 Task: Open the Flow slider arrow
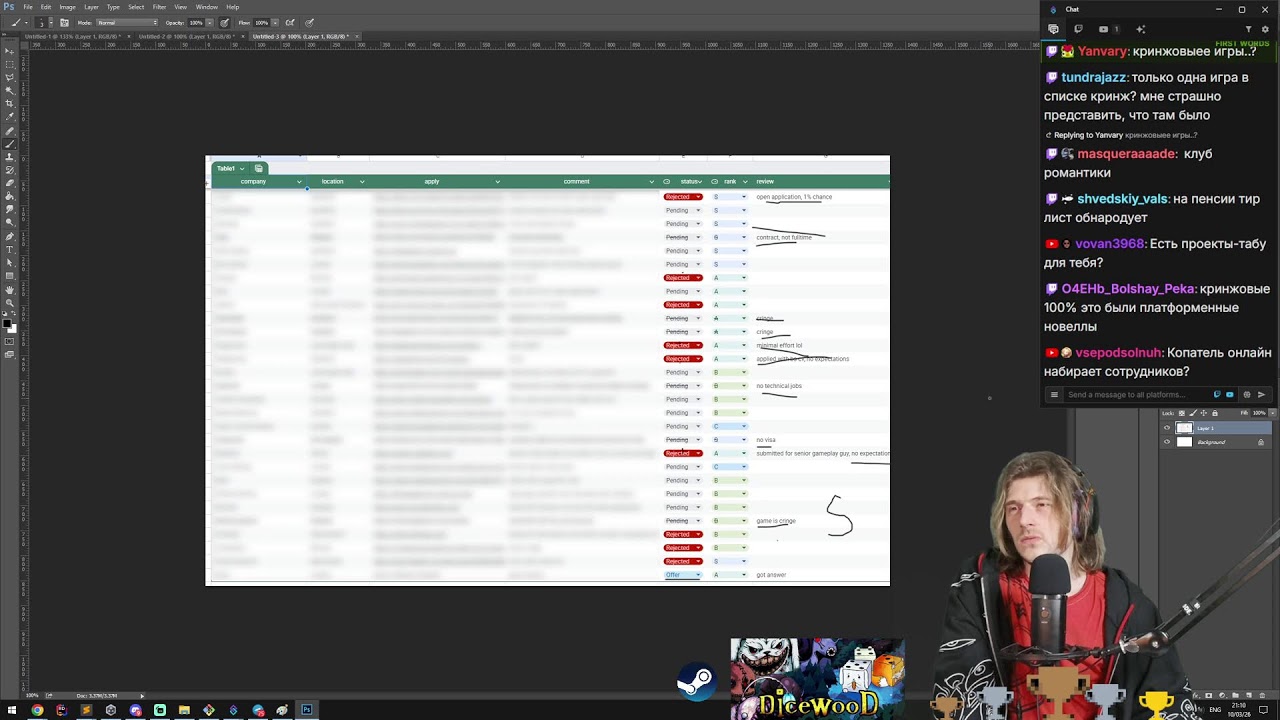click(275, 22)
